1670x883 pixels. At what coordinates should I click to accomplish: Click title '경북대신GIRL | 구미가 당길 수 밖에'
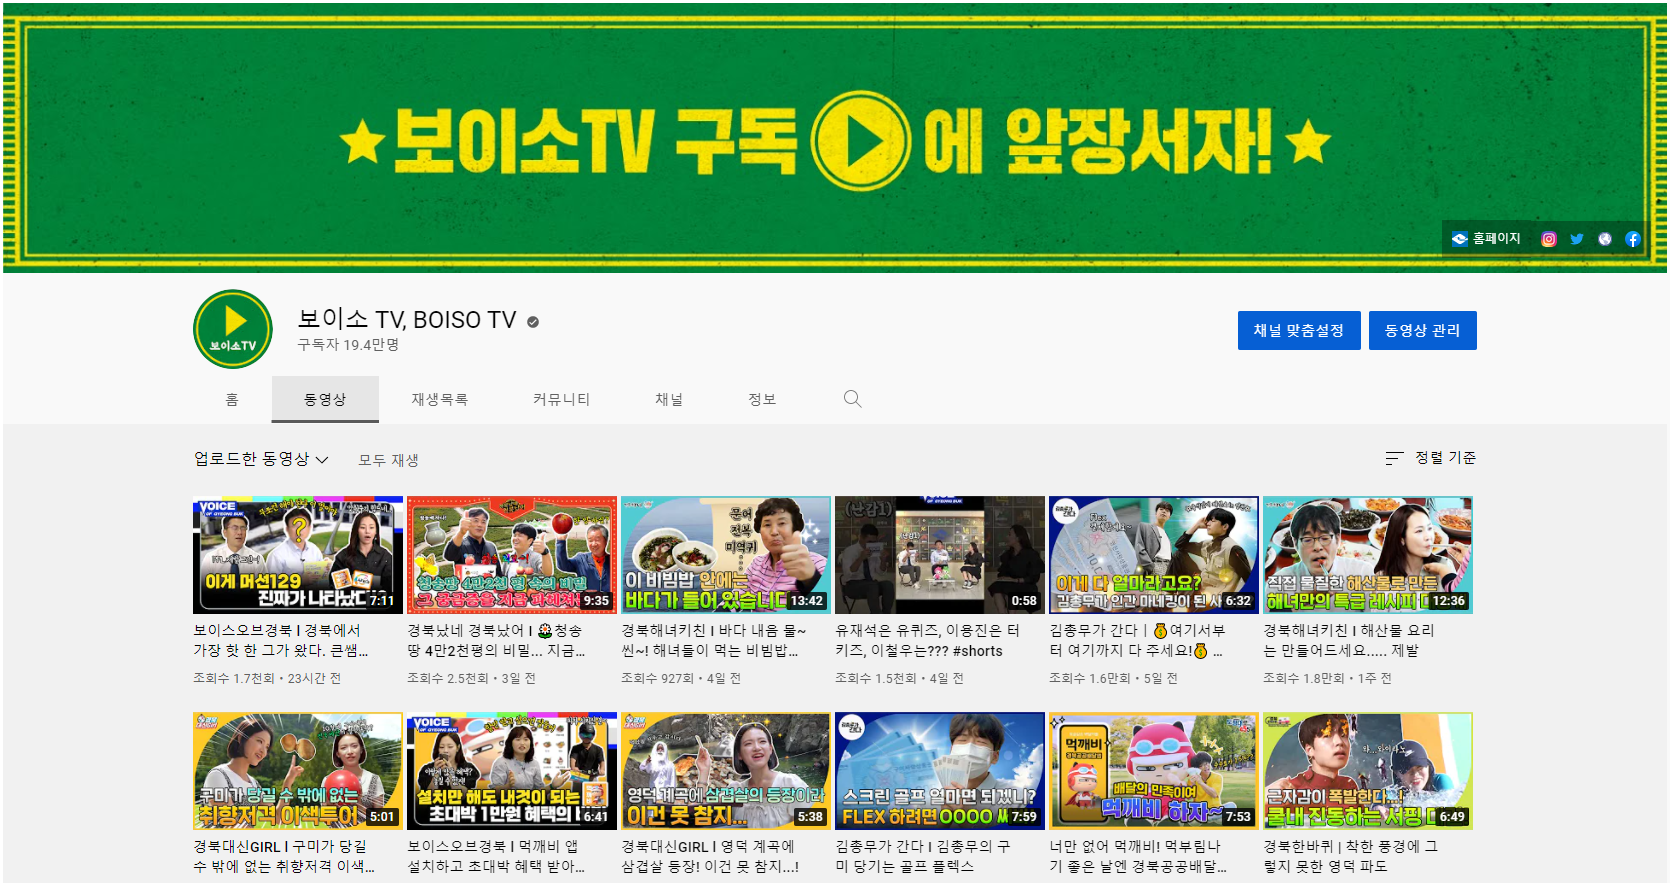point(284,856)
